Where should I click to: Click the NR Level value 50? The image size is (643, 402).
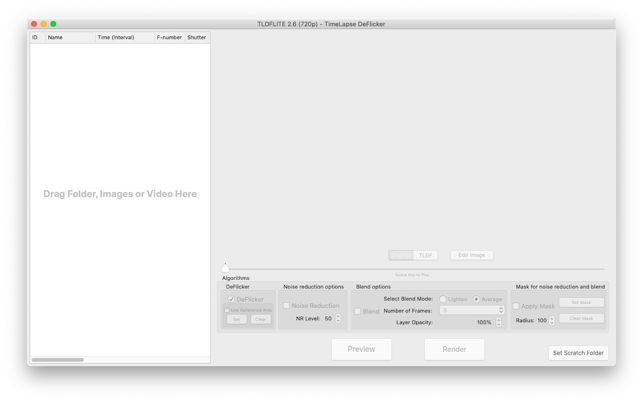tap(328, 319)
